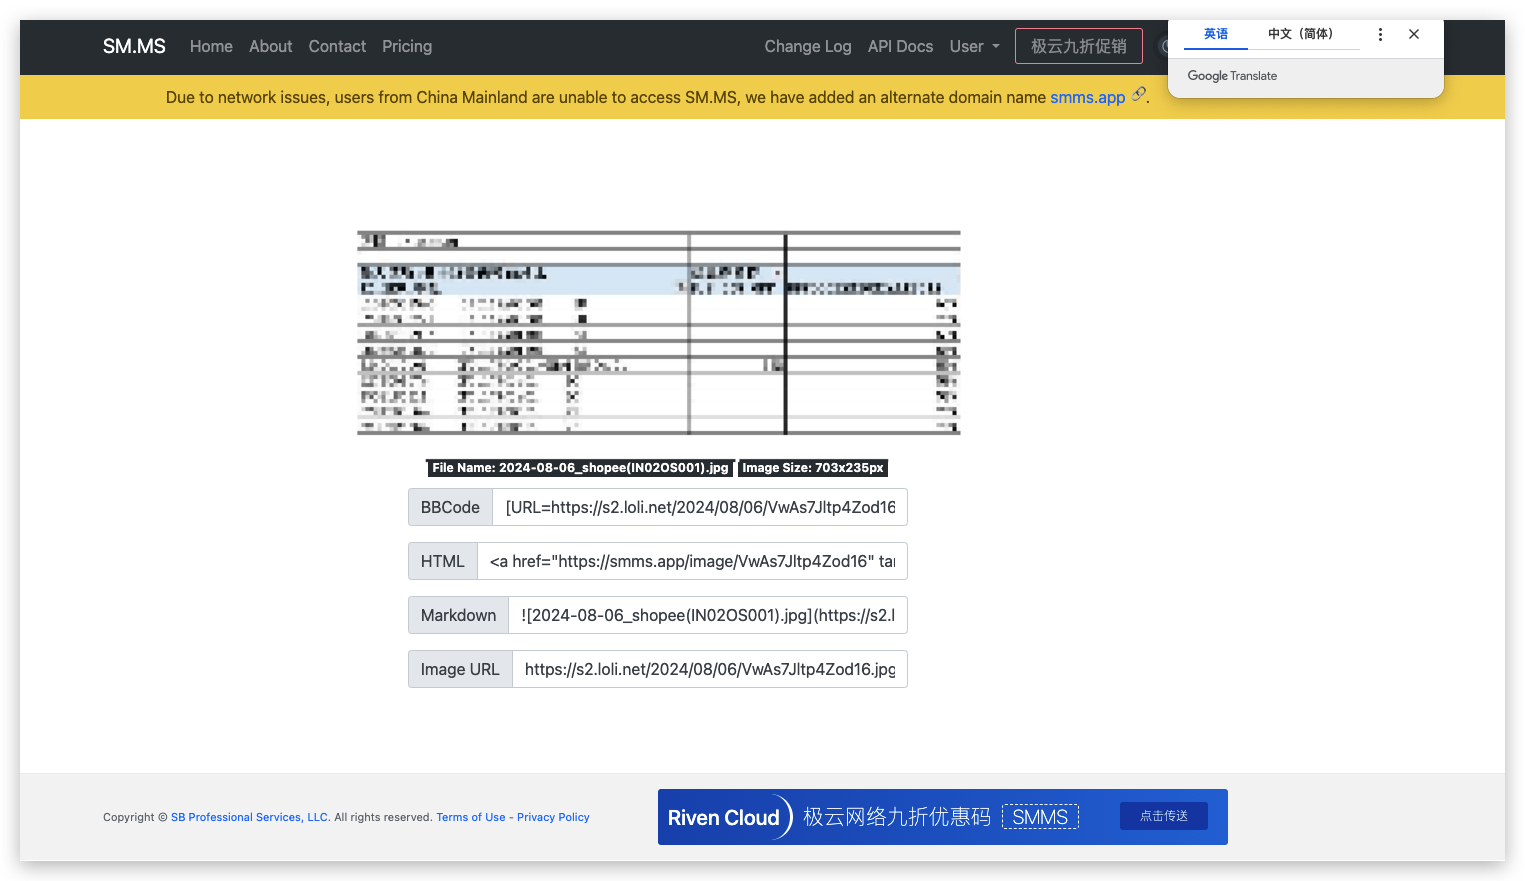Click the chain link icon after smms.app
1525x881 pixels.
1138,95
